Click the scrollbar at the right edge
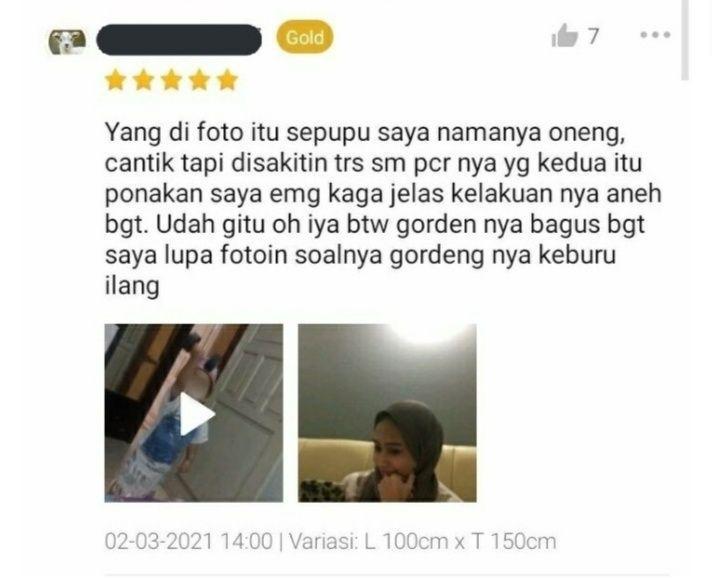This screenshot has height=580, width=712. click(686, 40)
